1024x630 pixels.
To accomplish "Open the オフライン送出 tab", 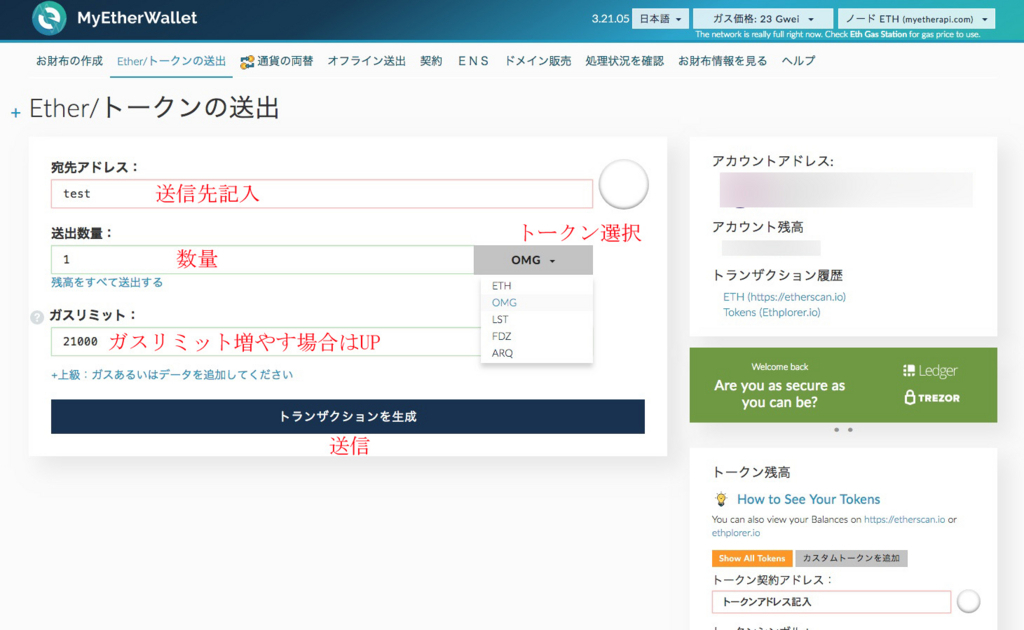I will [366, 61].
